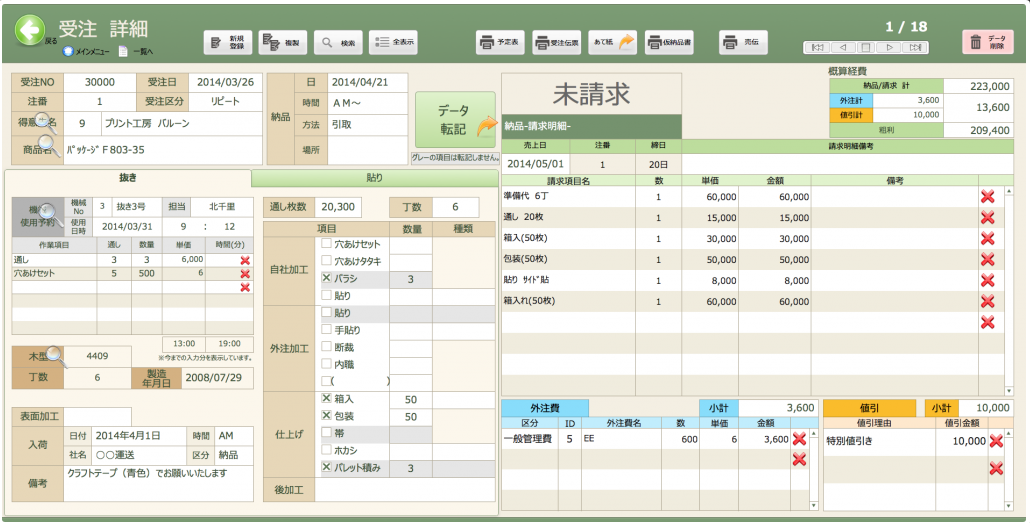Open the 受注区分 リピート field
This screenshot has height=523, width=1030.
coord(225,102)
